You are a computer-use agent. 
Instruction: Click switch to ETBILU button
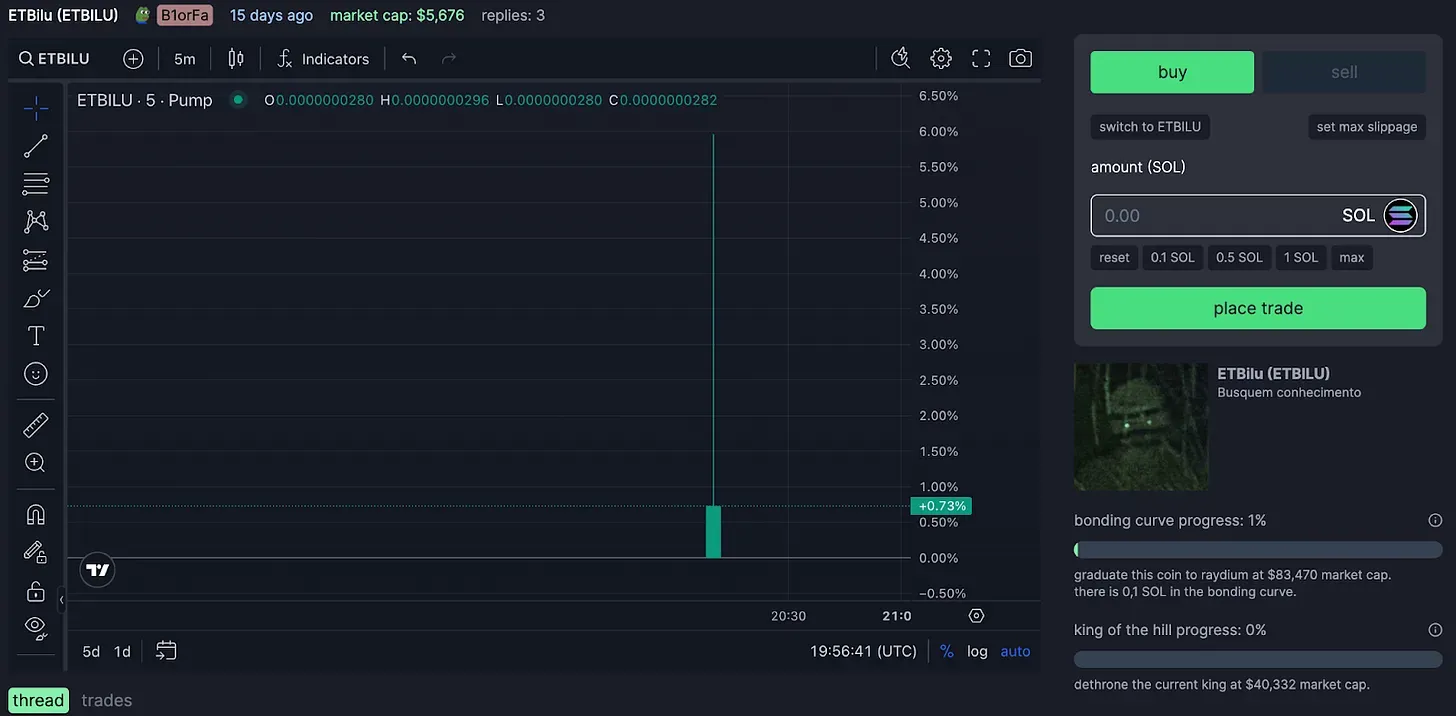click(1150, 127)
